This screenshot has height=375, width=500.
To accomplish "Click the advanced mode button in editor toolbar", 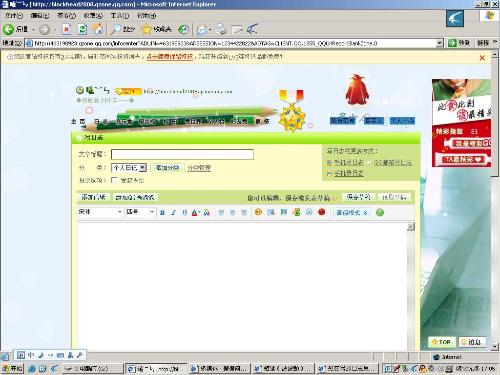I will click(x=352, y=212).
